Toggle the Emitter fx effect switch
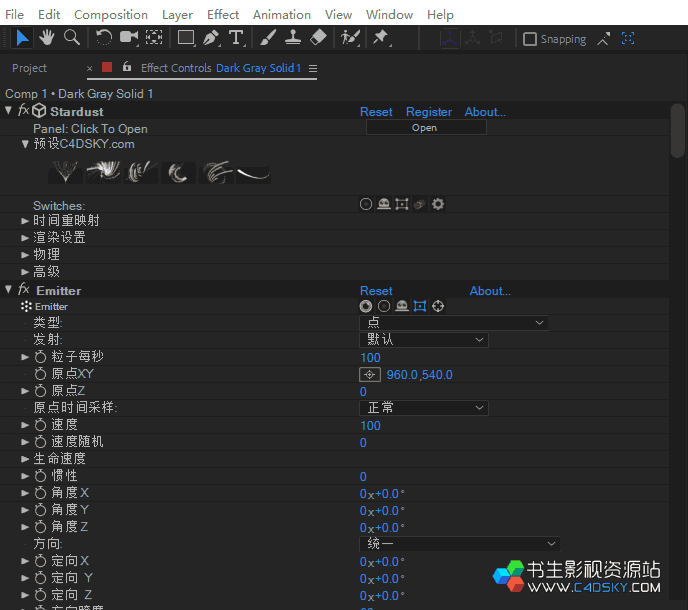This screenshot has height=610, width=688. pyautogui.click(x=23, y=289)
